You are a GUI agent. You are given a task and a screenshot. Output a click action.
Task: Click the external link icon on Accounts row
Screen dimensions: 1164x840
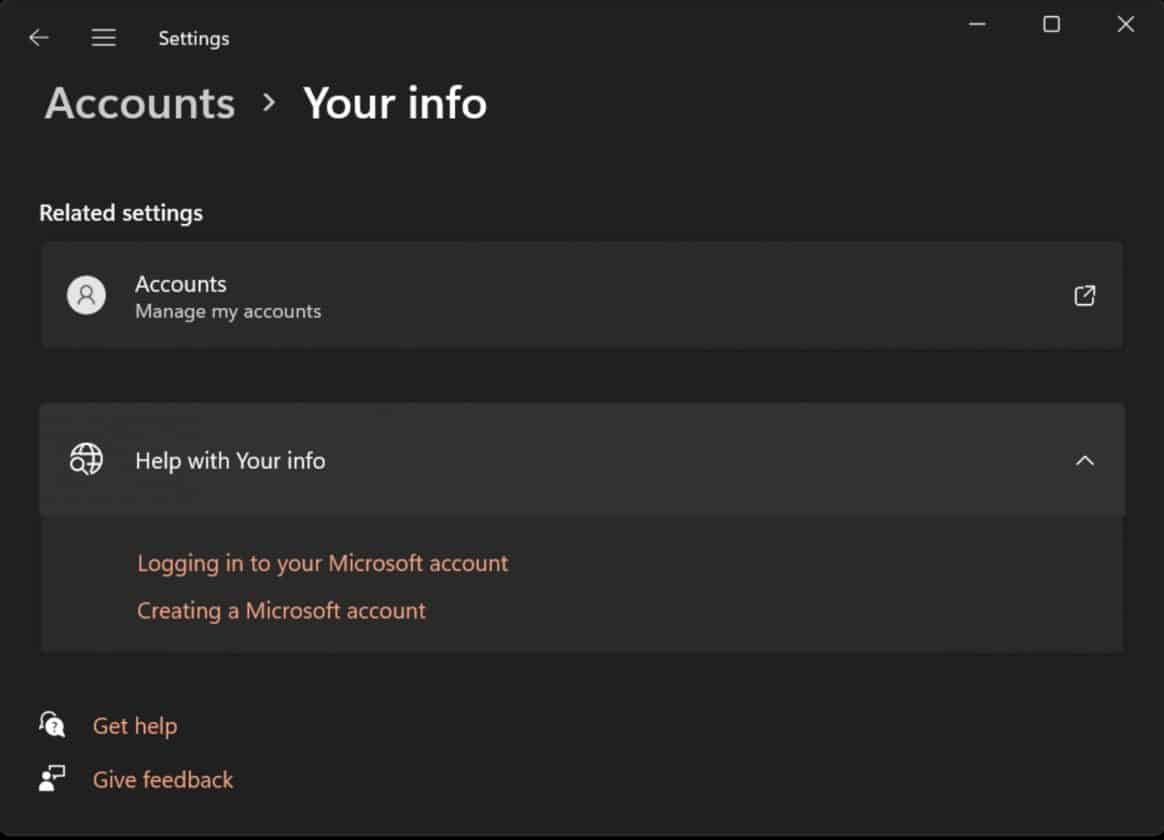coord(1084,295)
